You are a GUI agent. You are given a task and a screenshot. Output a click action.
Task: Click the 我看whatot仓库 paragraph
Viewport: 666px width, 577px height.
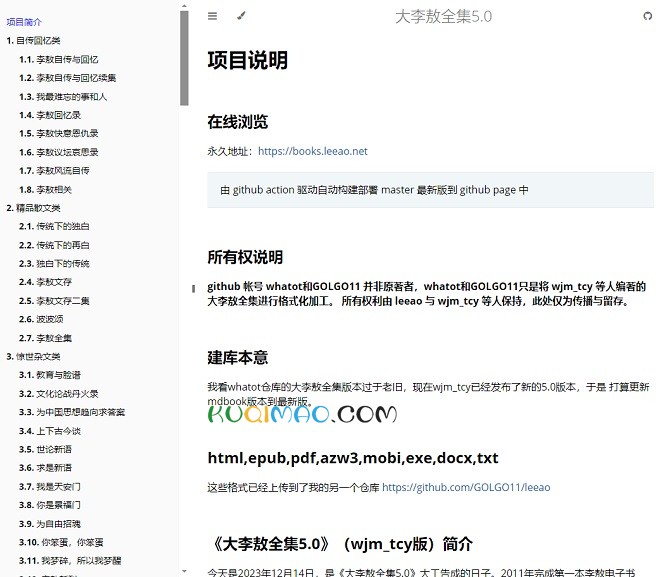coord(428,394)
